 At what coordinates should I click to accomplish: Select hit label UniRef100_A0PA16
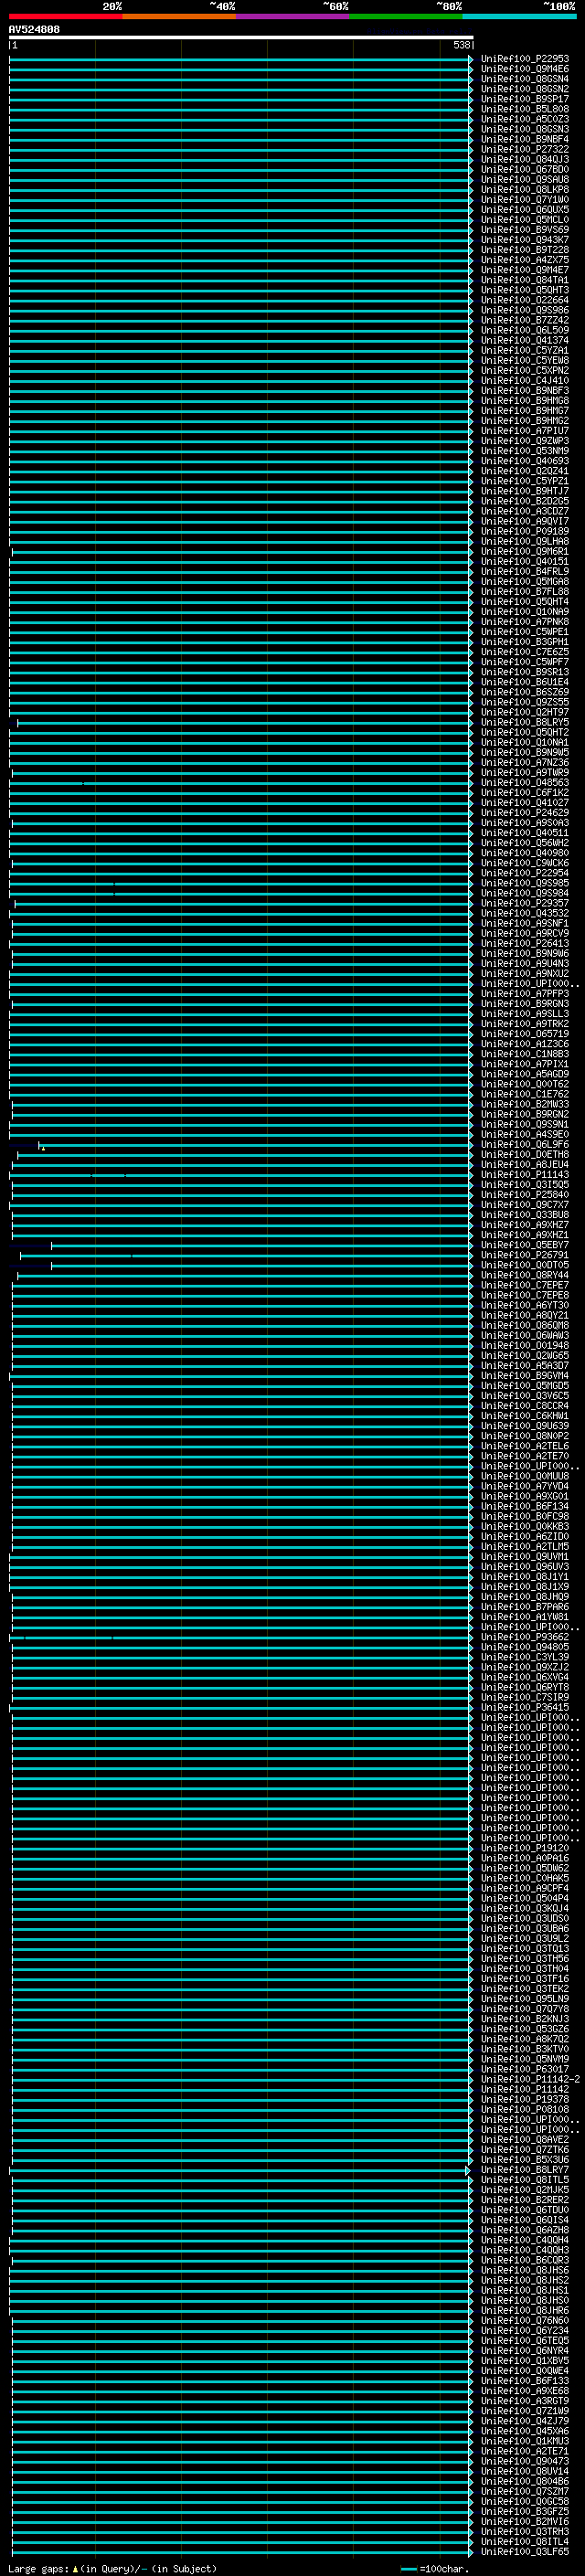coord(524,1858)
